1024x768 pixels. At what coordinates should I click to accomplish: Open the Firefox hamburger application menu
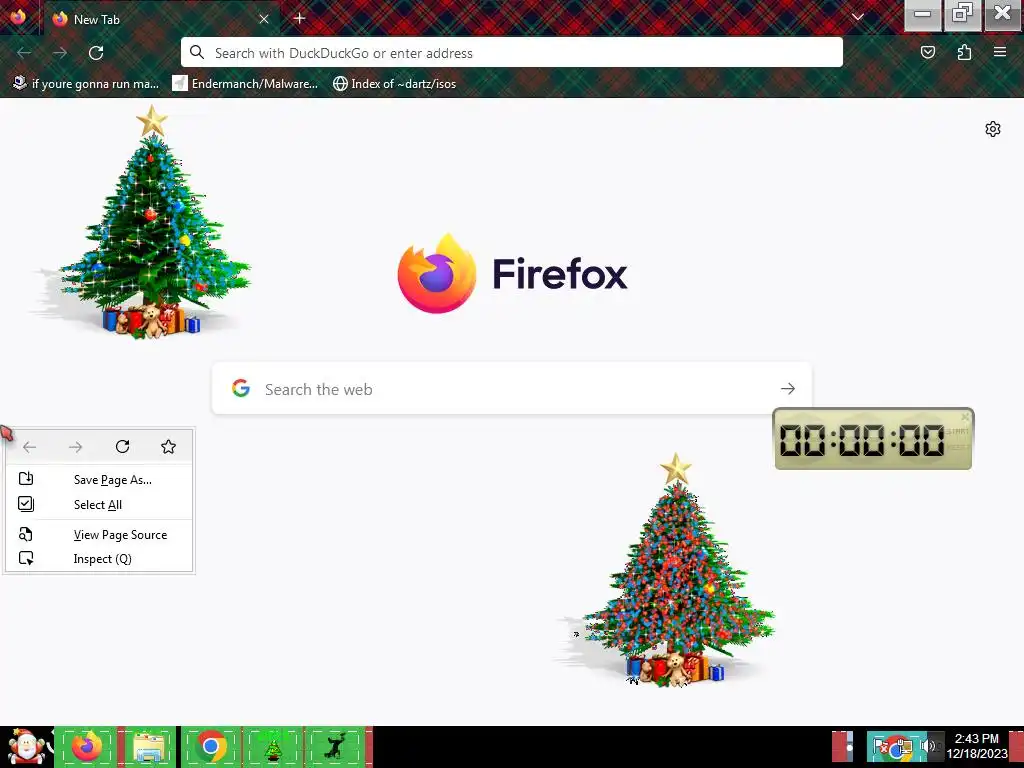tap(1000, 52)
